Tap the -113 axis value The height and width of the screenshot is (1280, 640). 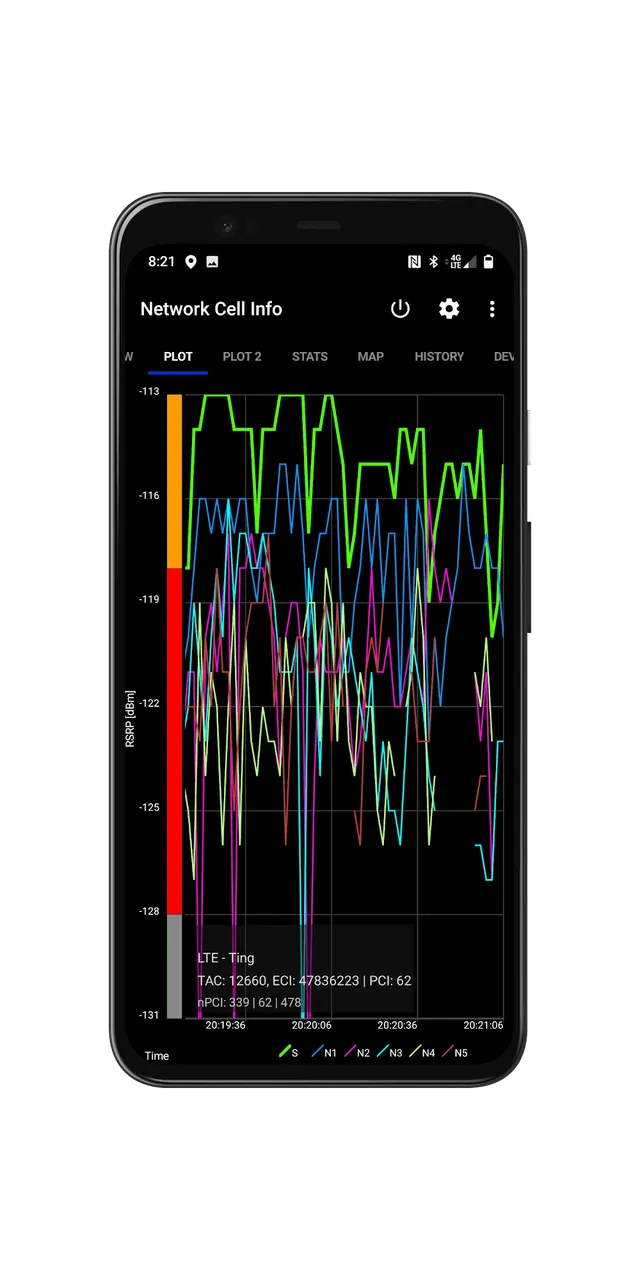pos(148,392)
